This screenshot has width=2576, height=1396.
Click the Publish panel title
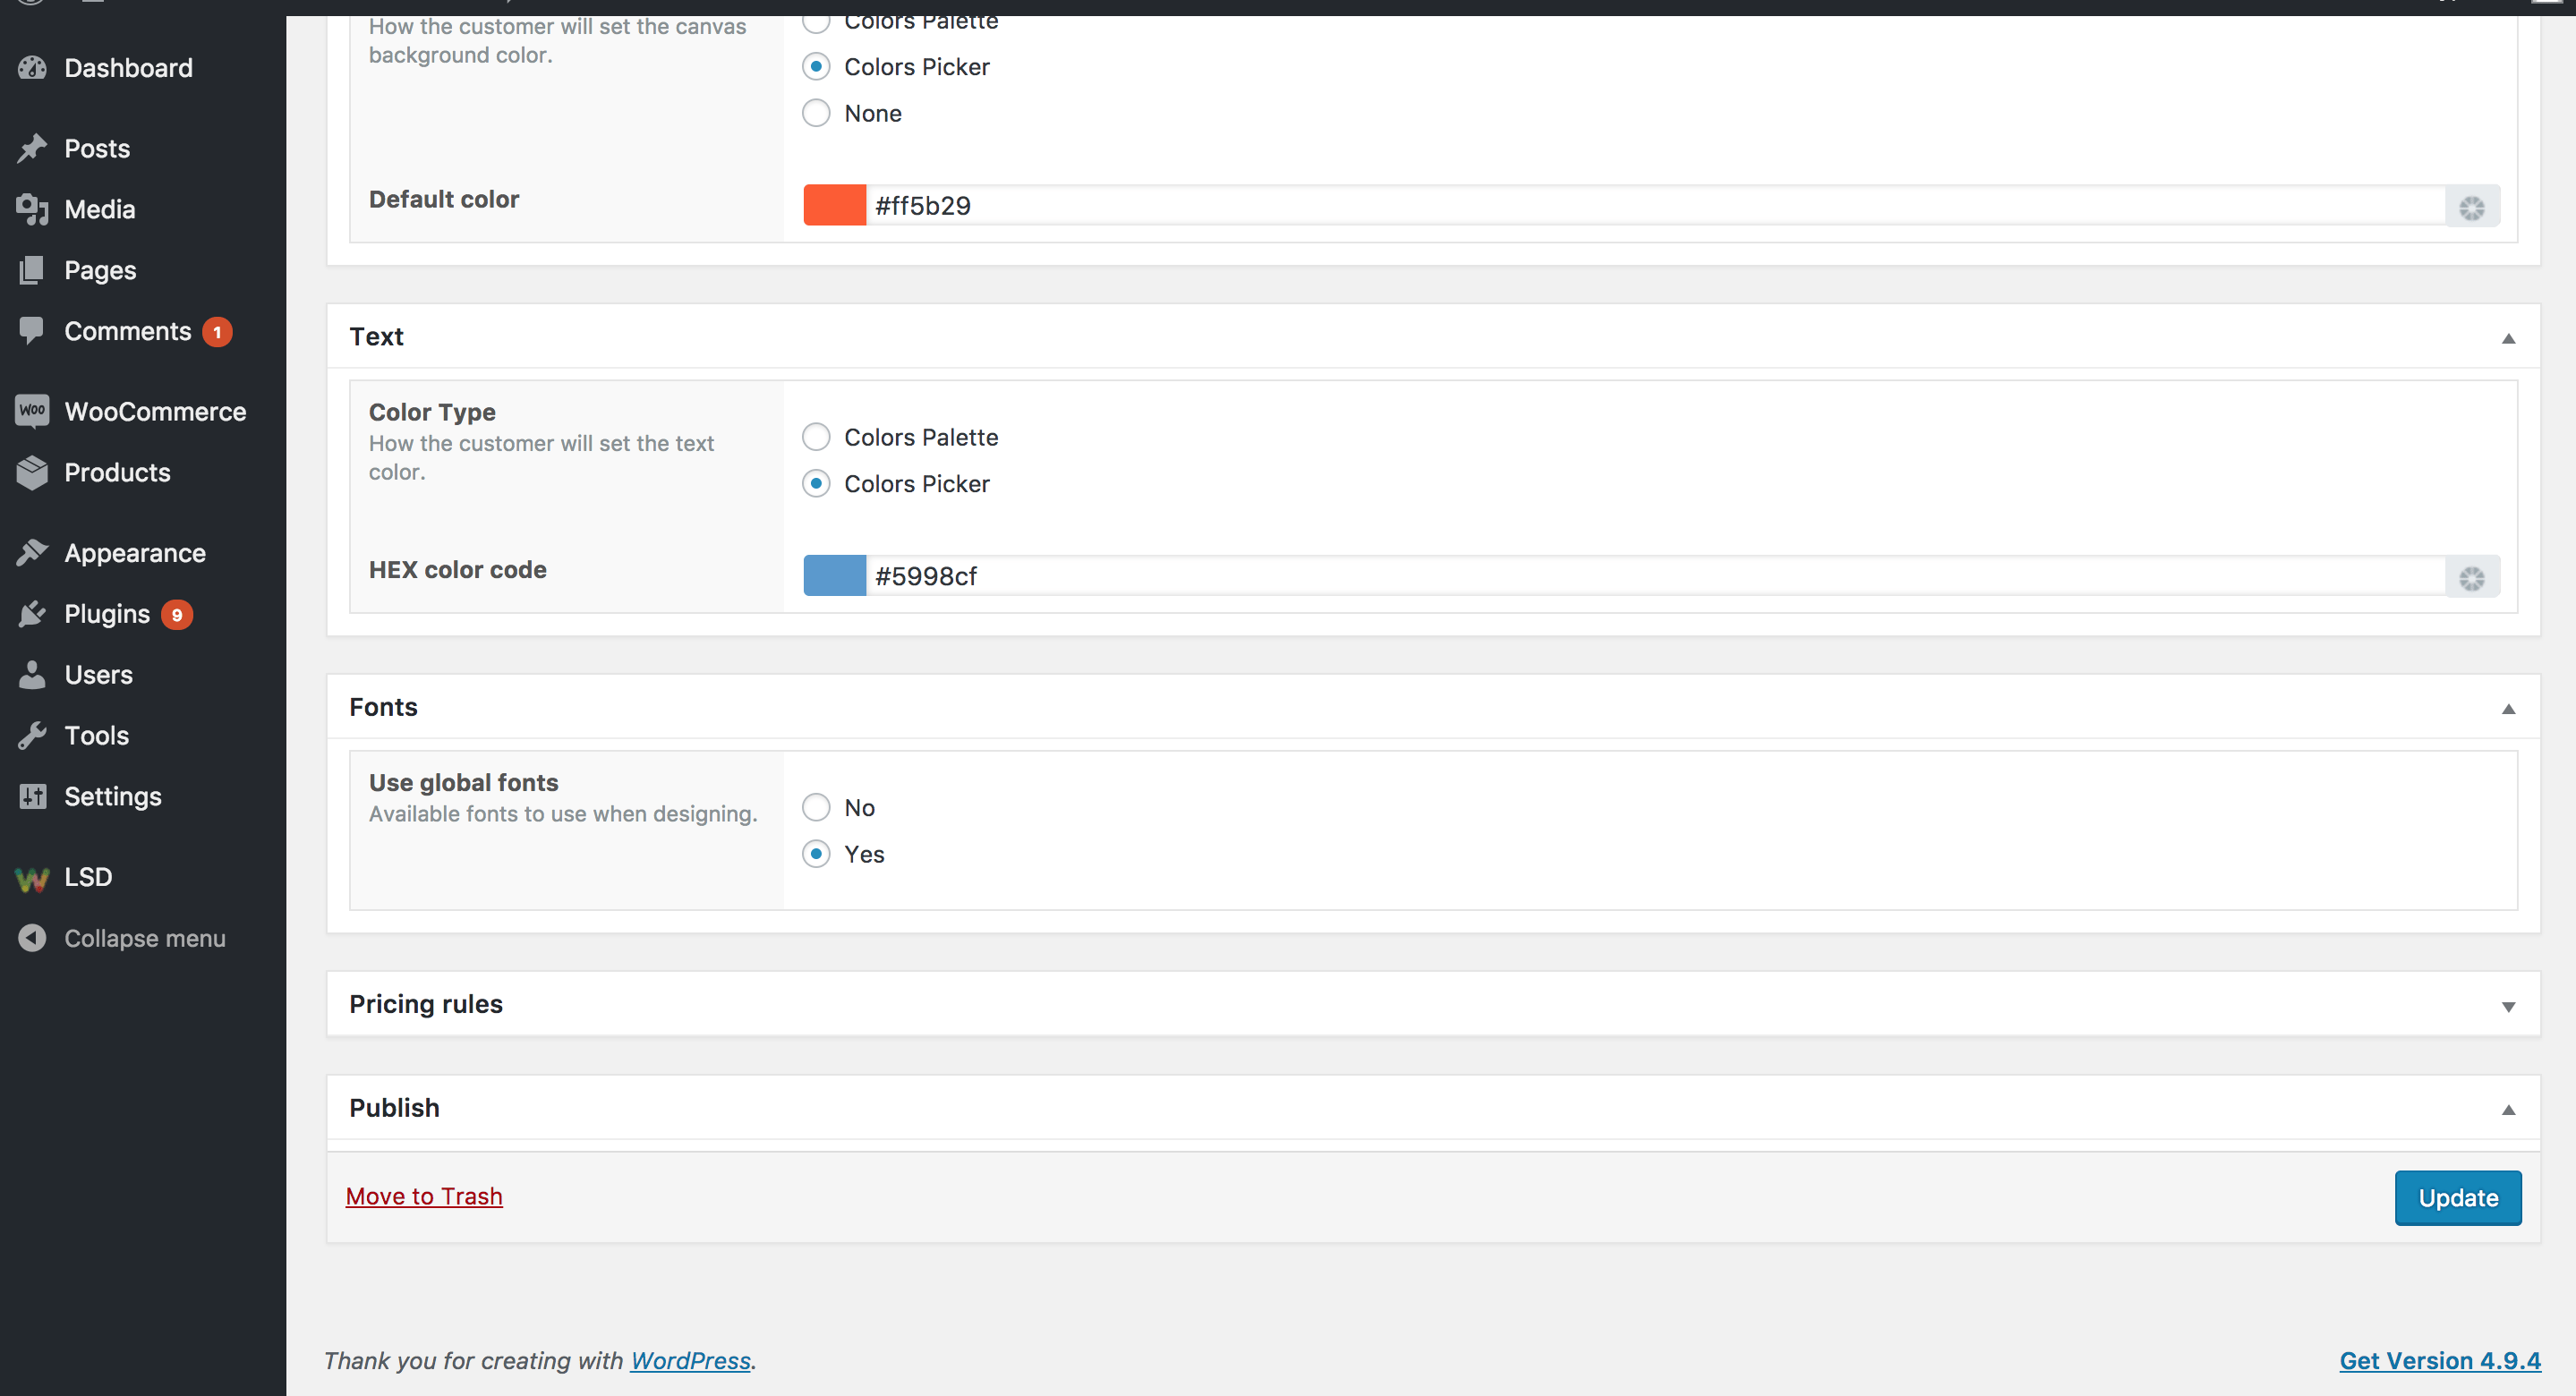(394, 1108)
